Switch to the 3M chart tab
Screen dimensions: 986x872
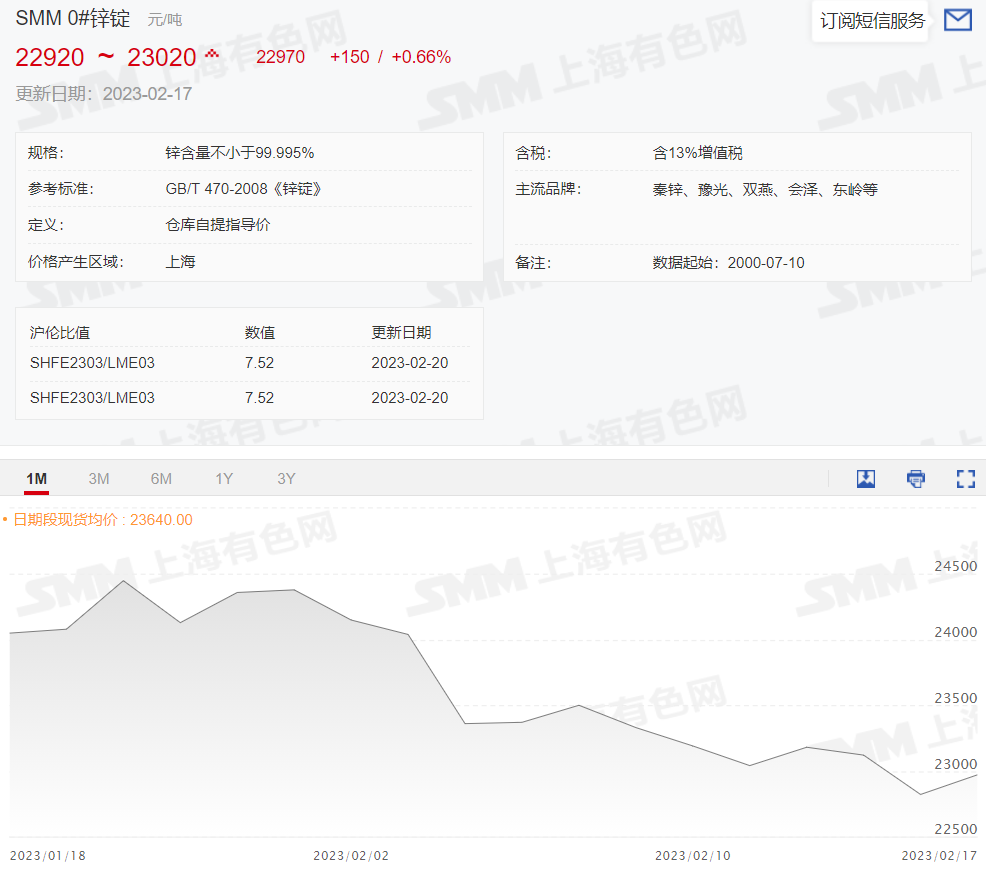click(x=98, y=479)
